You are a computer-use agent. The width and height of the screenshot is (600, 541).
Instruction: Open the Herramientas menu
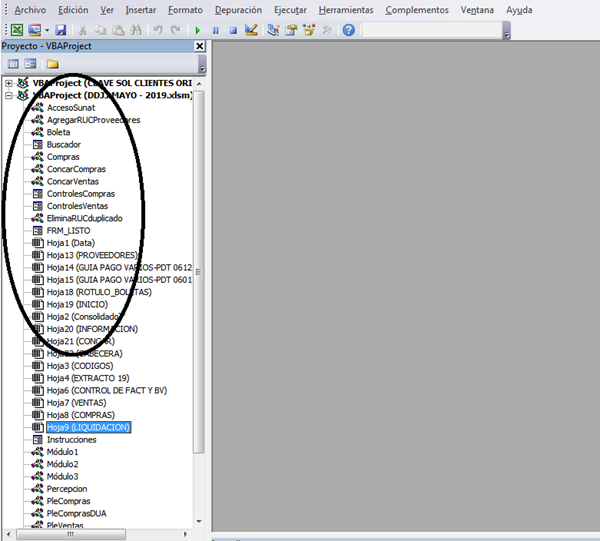coord(346,10)
